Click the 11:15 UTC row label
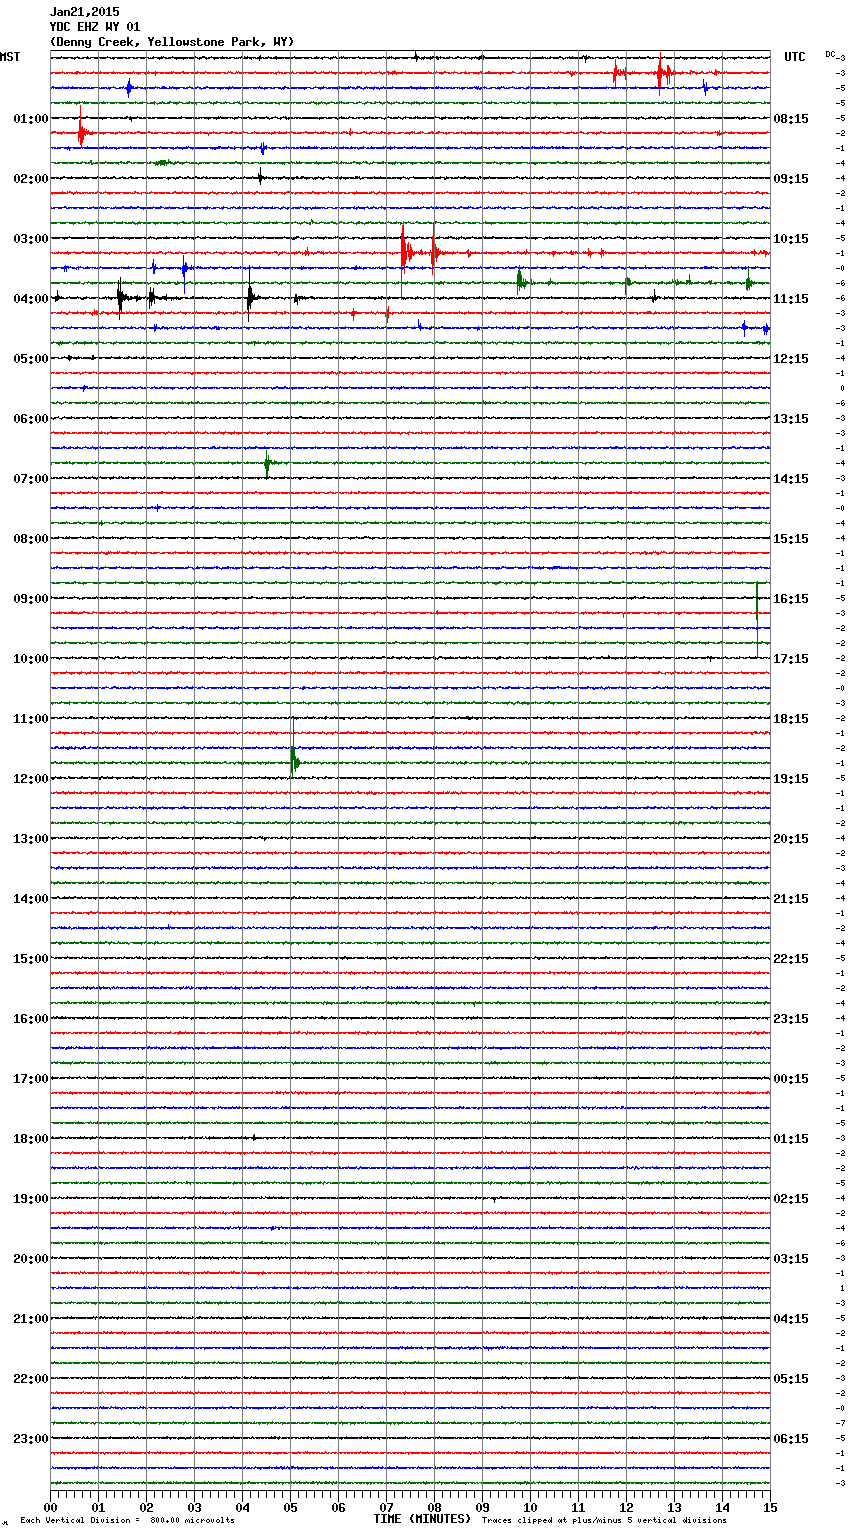Screen dimensions: 850x1534 tap(791, 299)
